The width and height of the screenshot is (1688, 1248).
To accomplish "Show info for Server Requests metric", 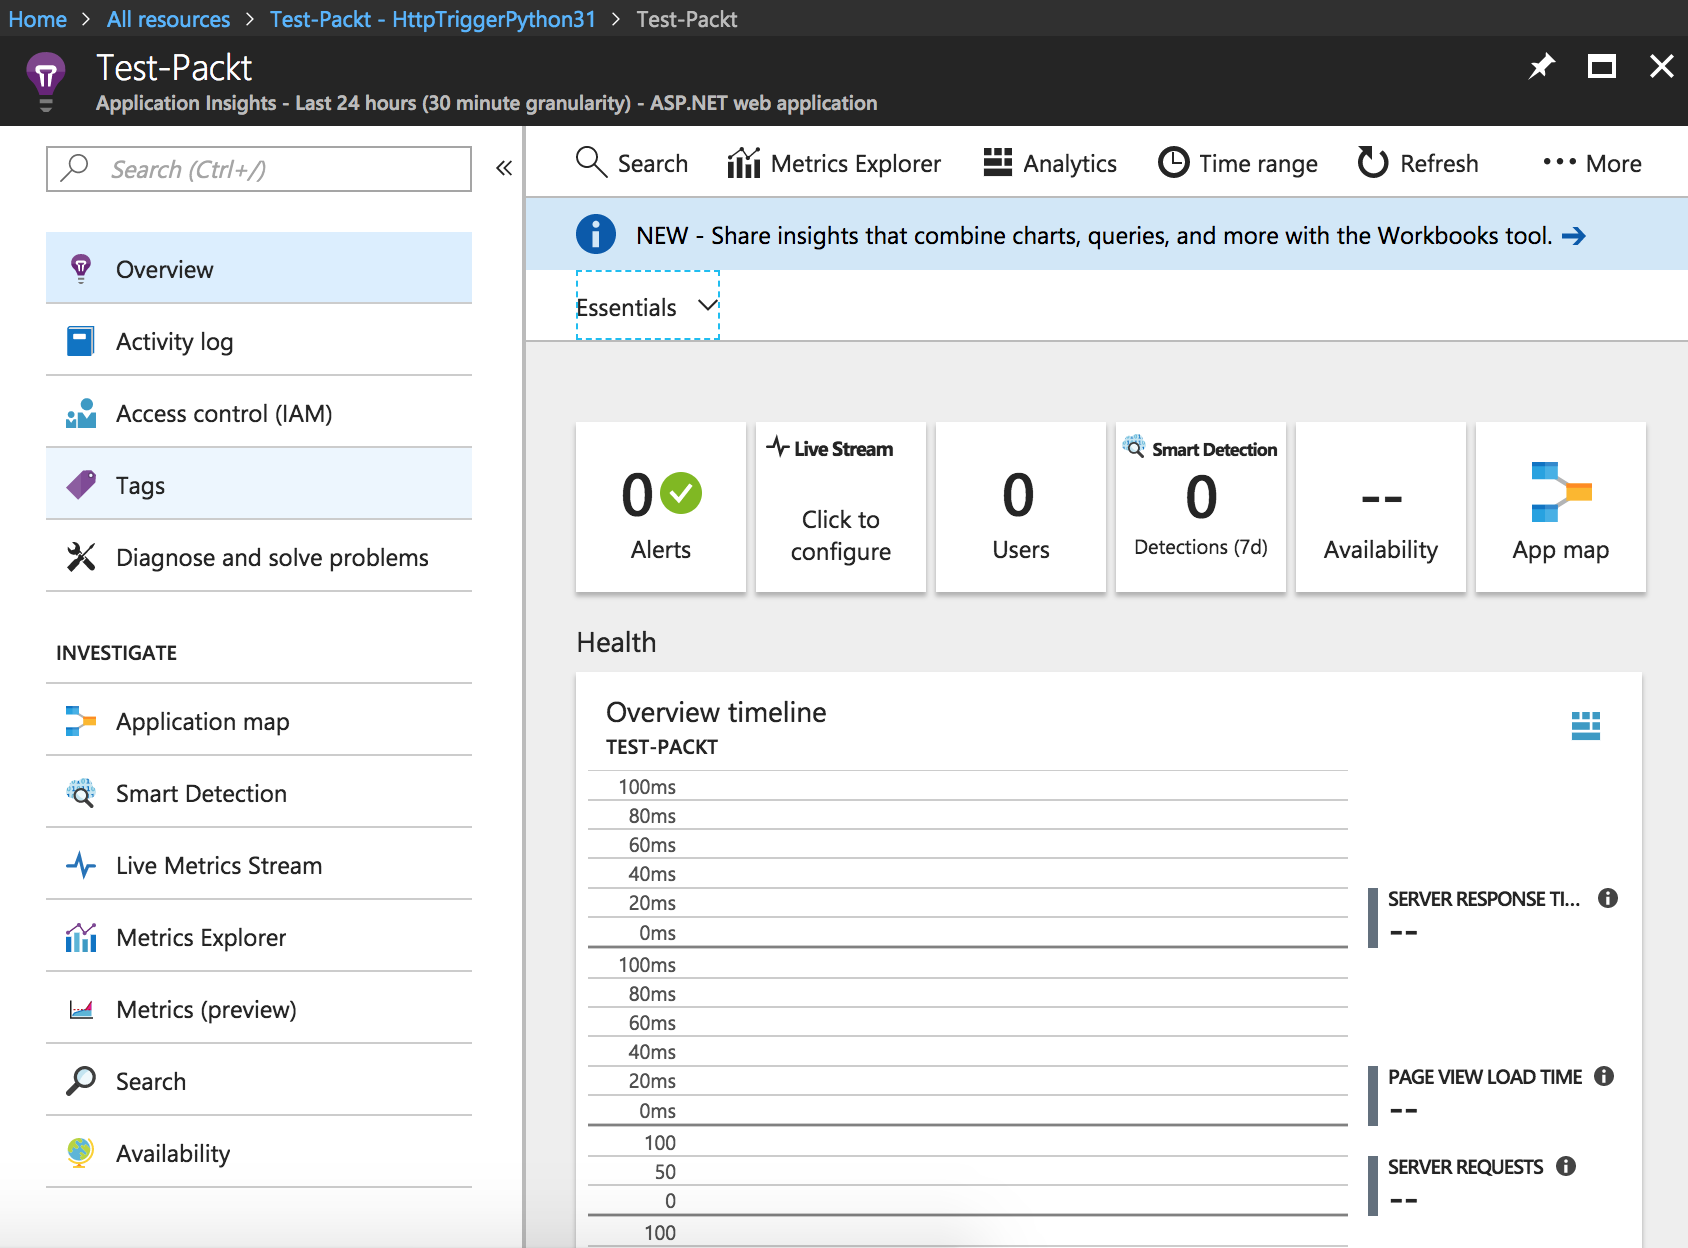I will [x=1566, y=1166].
